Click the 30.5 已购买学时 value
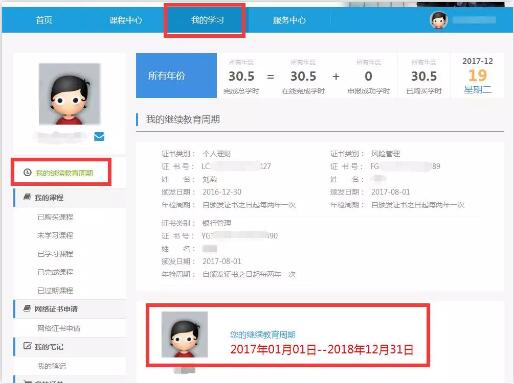This screenshot has width=514, height=384. click(424, 76)
